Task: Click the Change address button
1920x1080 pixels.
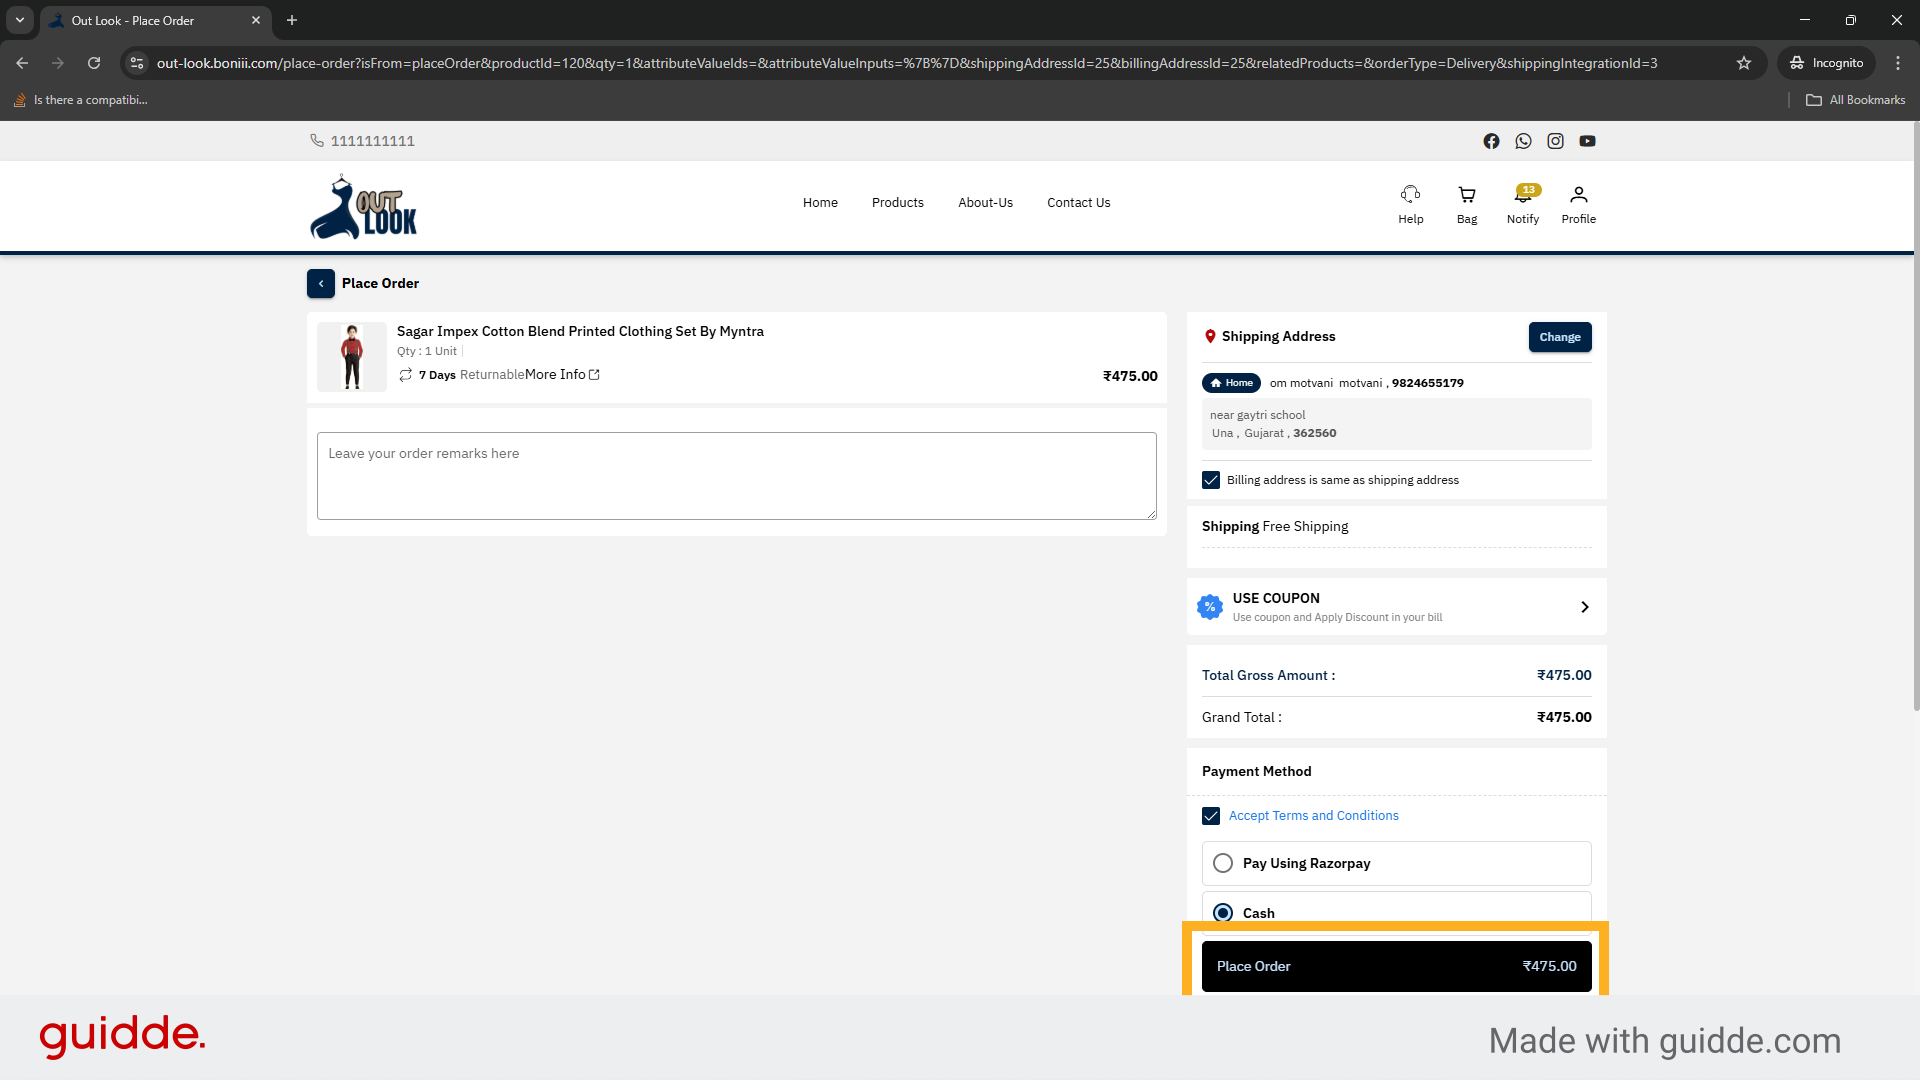Action: pos(1559,337)
